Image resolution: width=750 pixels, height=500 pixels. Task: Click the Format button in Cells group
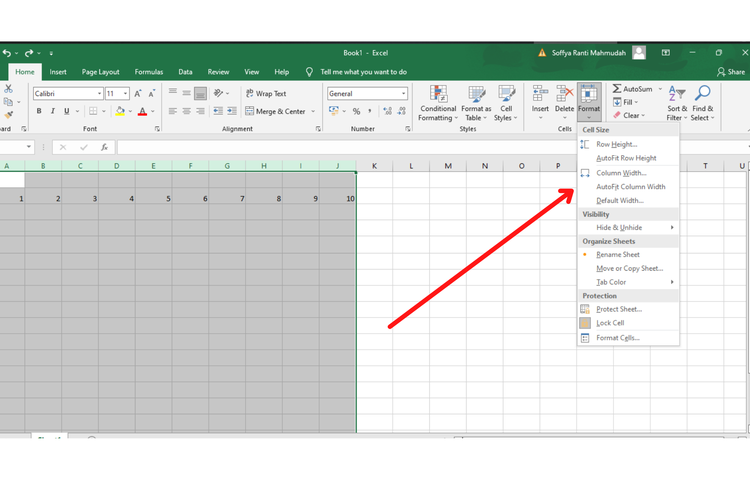[x=589, y=102]
